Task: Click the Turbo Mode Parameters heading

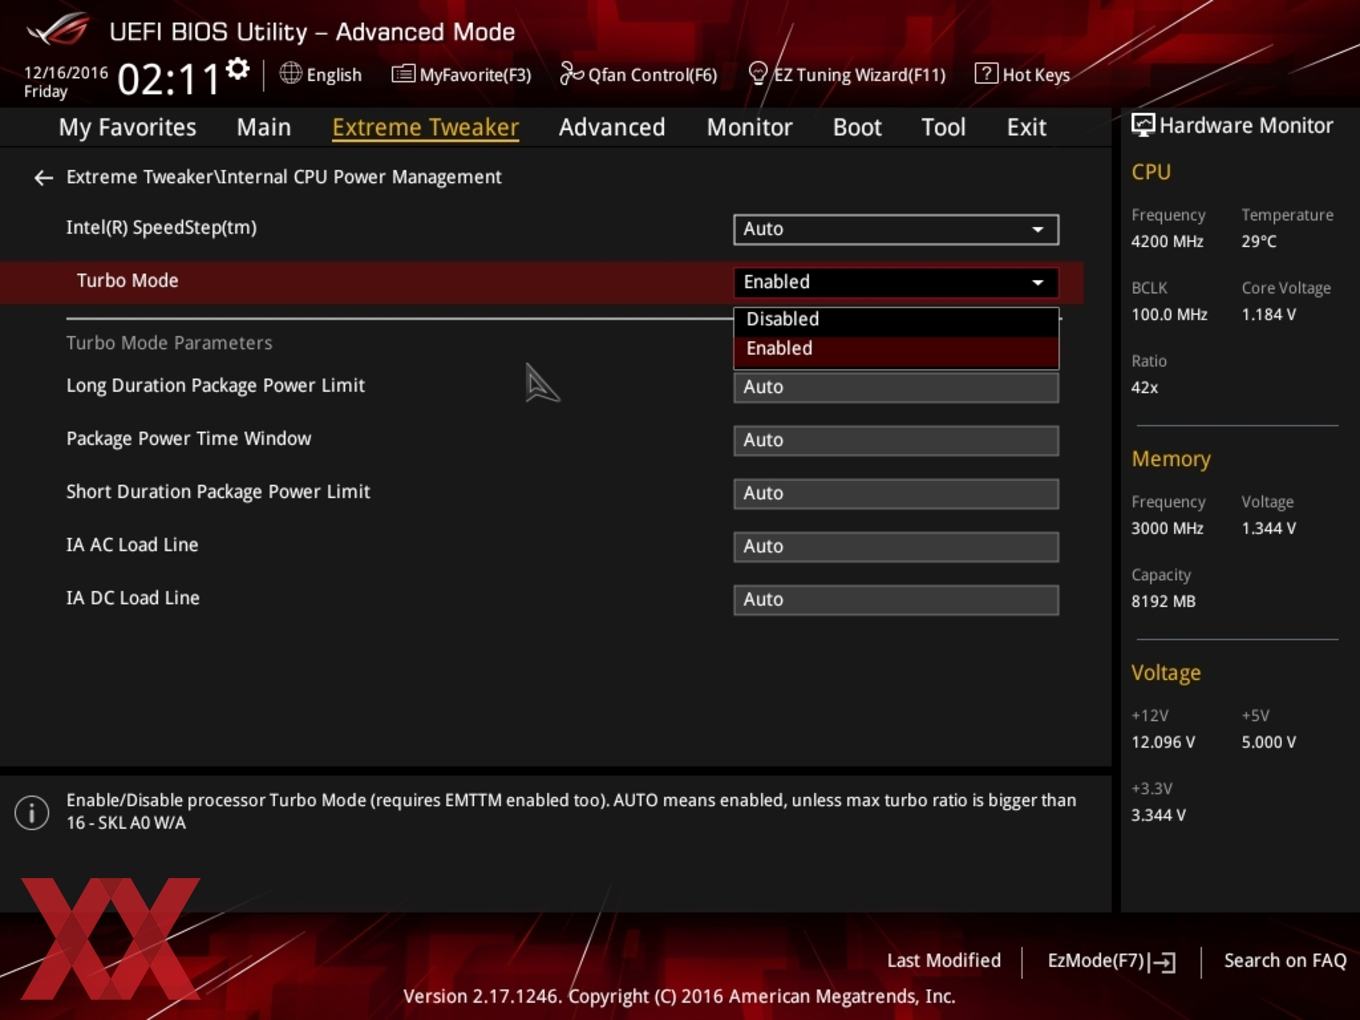Action: pos(169,343)
